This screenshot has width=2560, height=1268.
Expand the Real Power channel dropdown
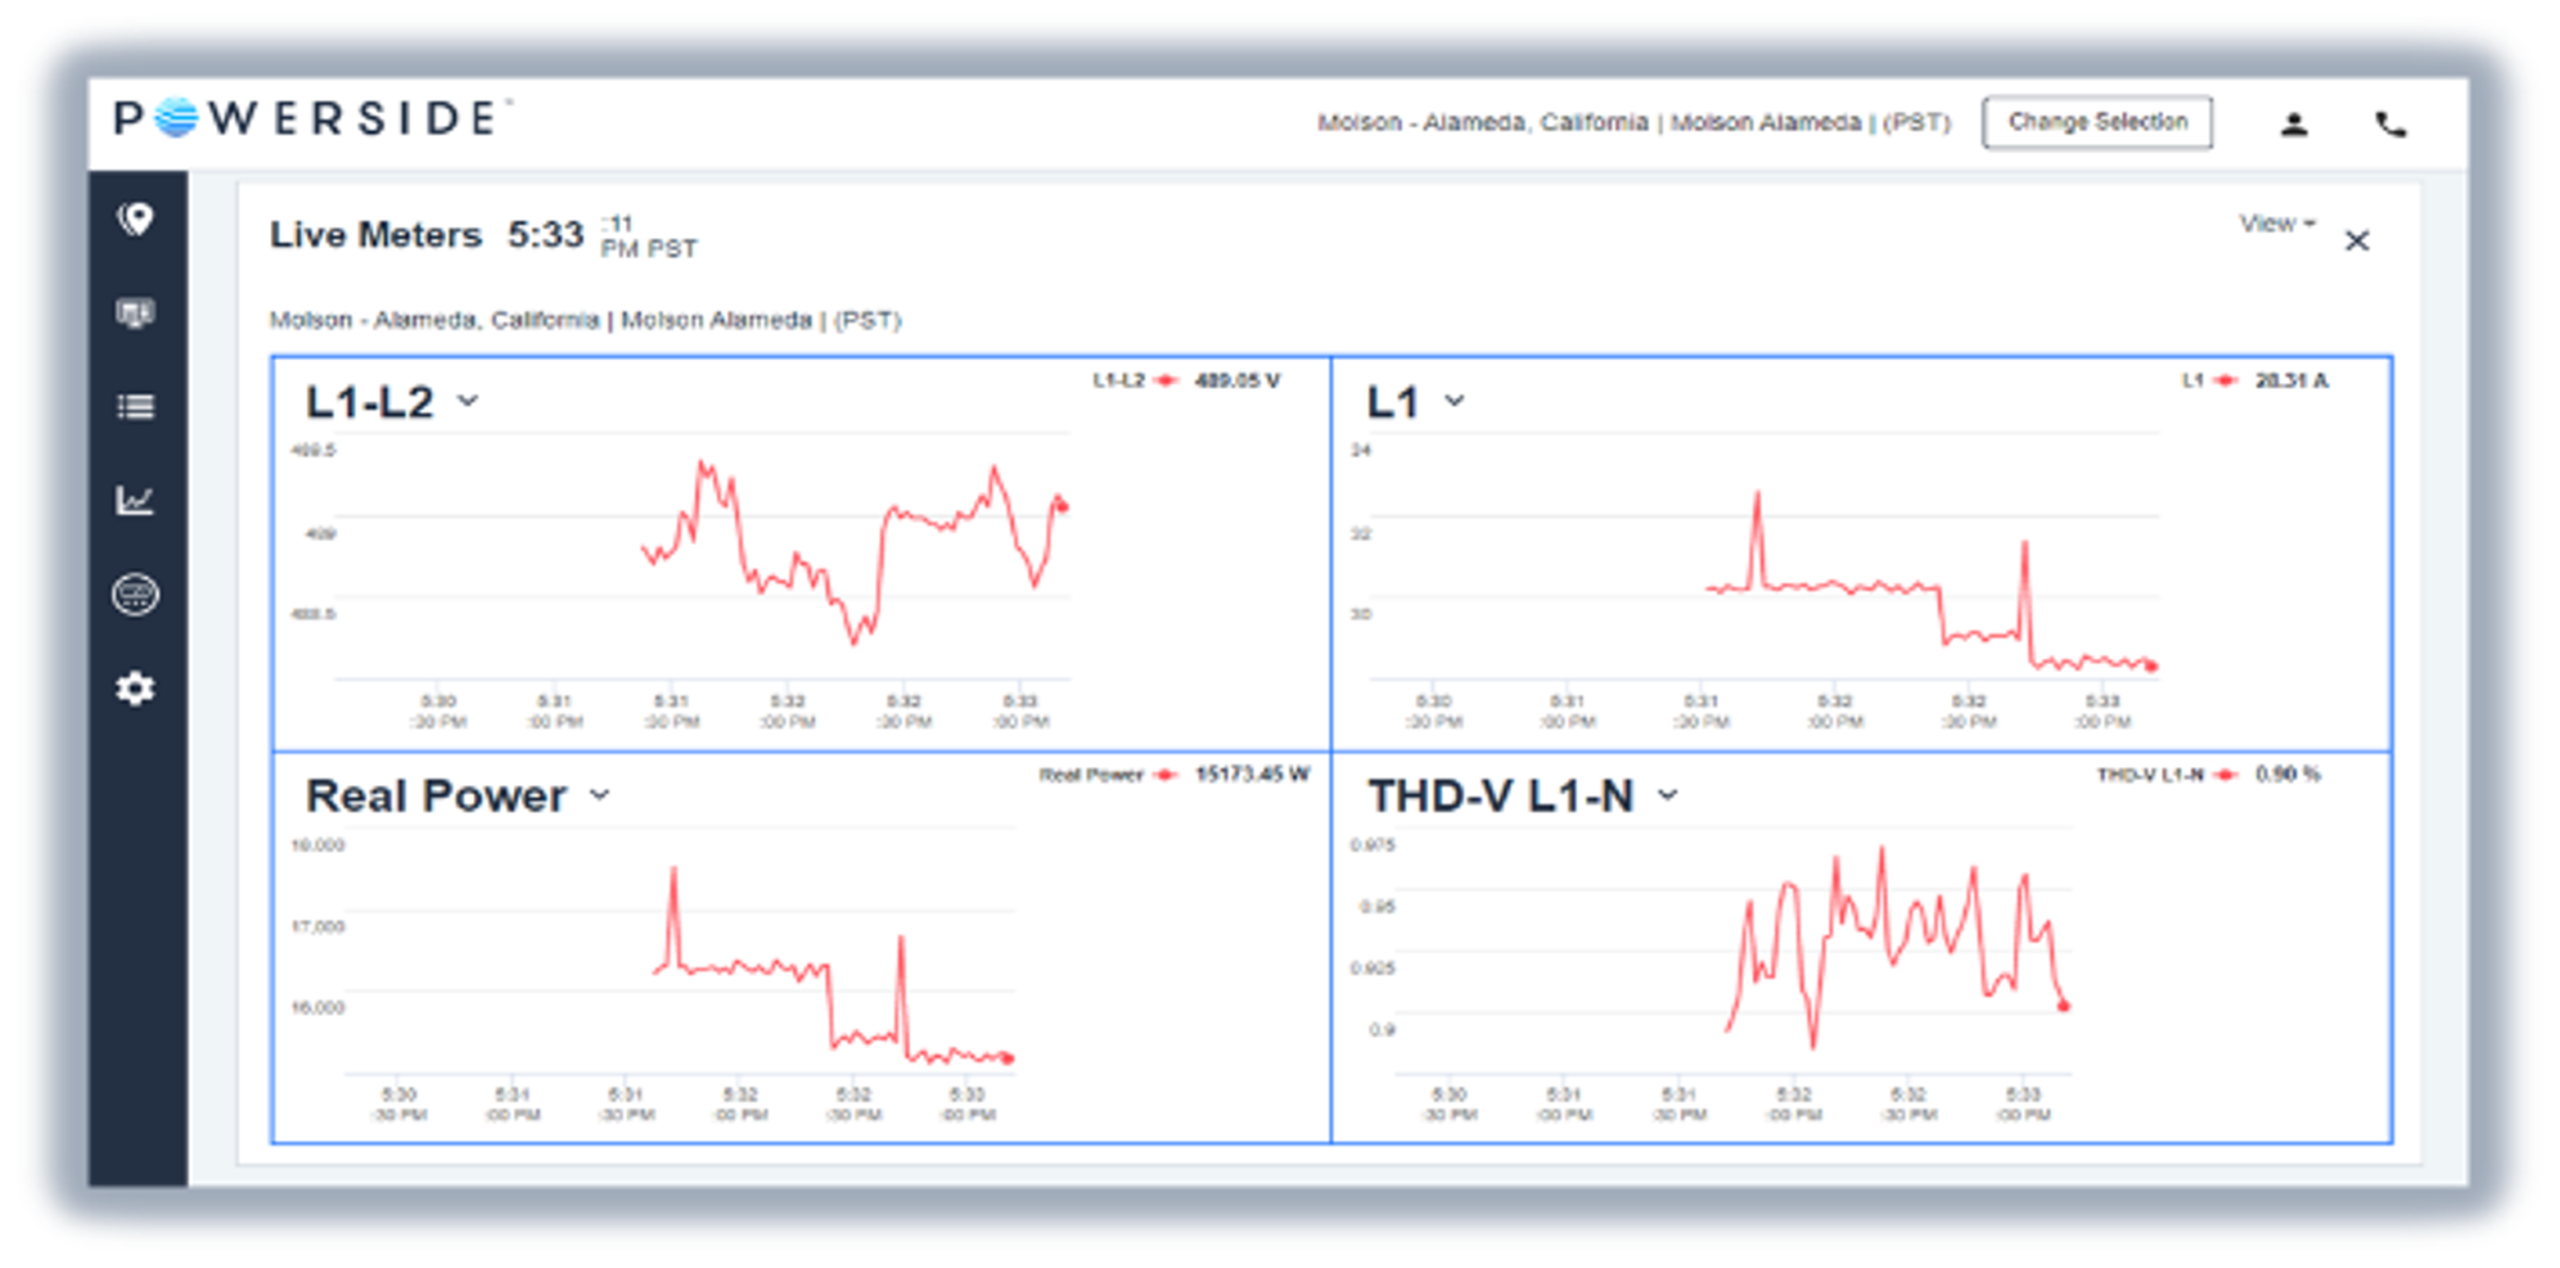599,795
